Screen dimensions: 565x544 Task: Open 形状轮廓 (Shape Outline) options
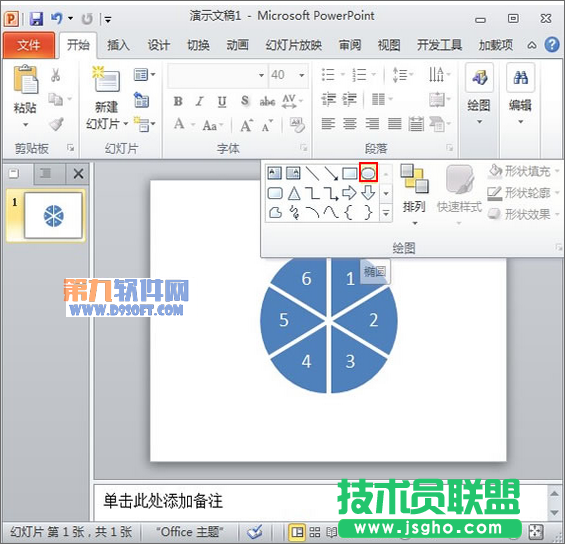pos(523,193)
